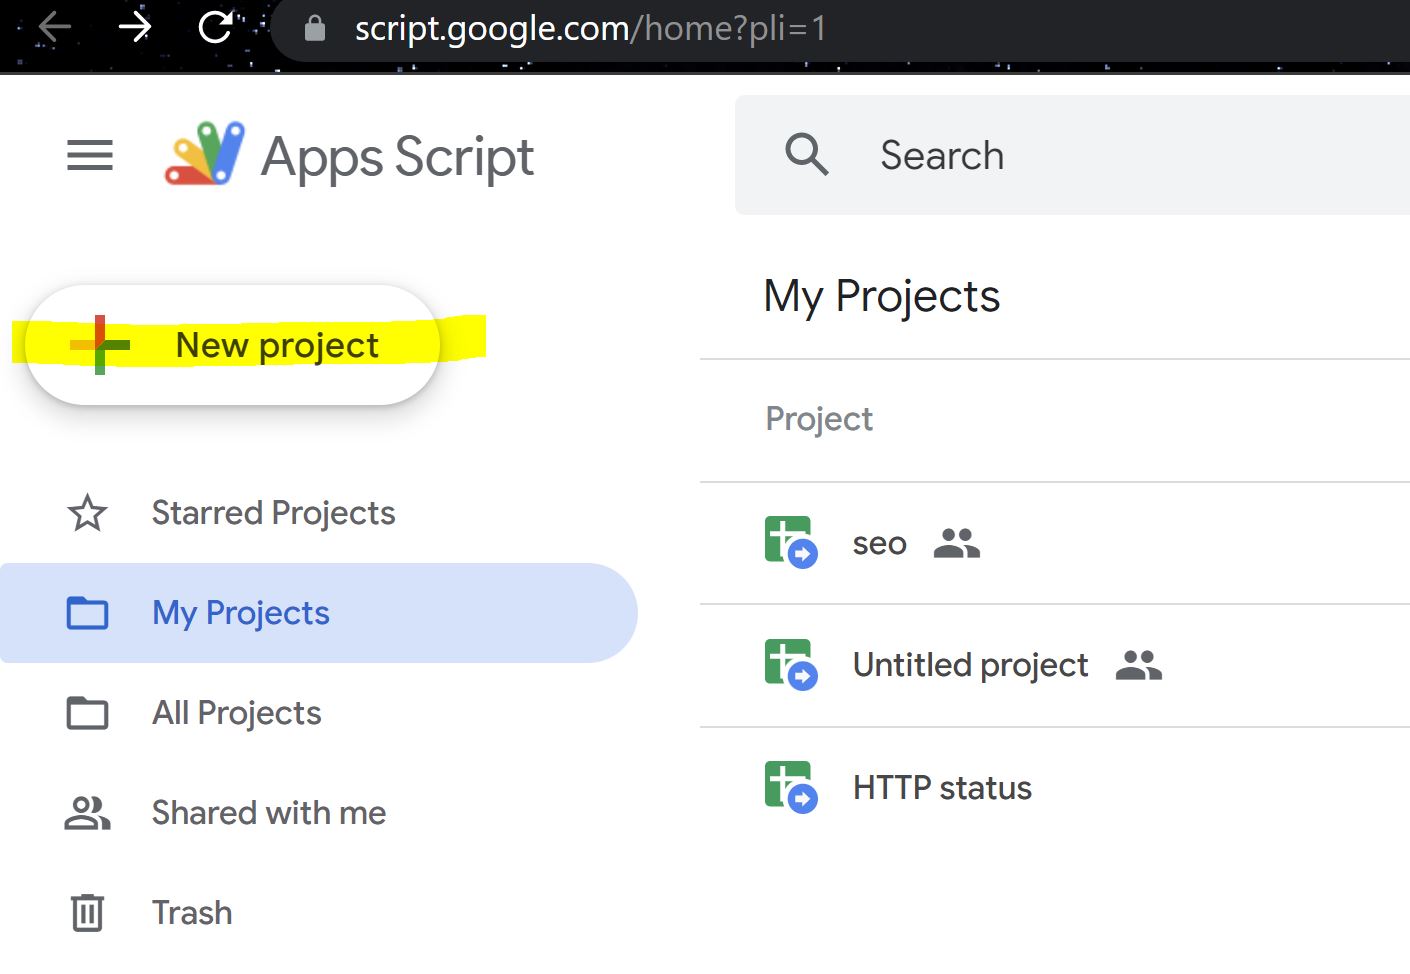Sort by the Project column header

(x=818, y=419)
